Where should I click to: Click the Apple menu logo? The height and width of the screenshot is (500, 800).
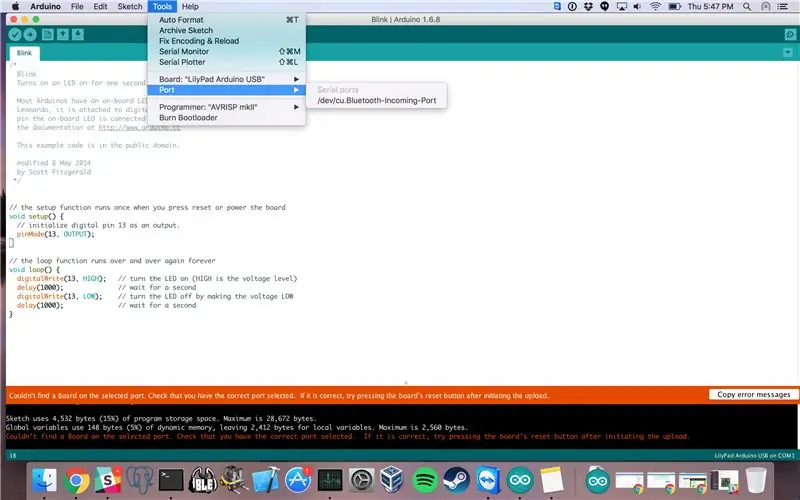(15, 7)
